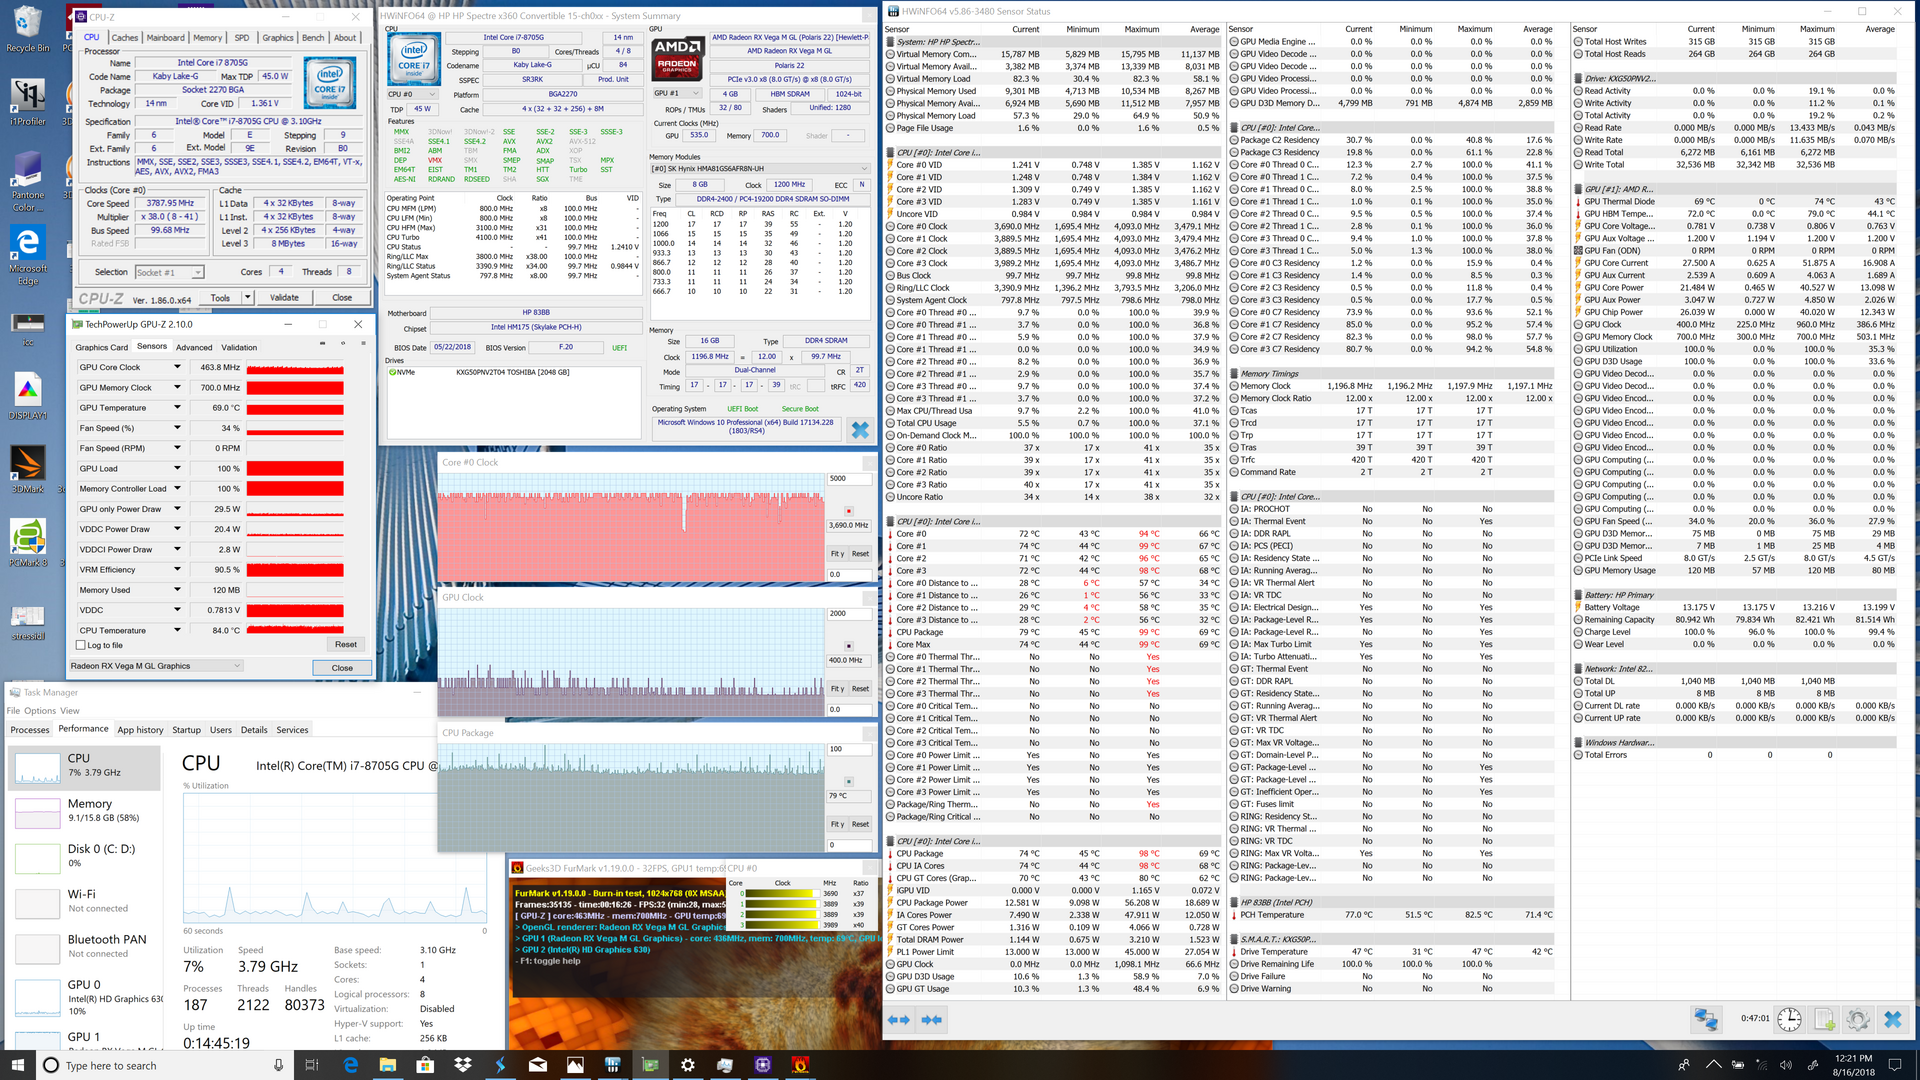This screenshot has height=1080, width=1920.
Task: Click FurMark icon in taskbar
Action: pos(800,1065)
